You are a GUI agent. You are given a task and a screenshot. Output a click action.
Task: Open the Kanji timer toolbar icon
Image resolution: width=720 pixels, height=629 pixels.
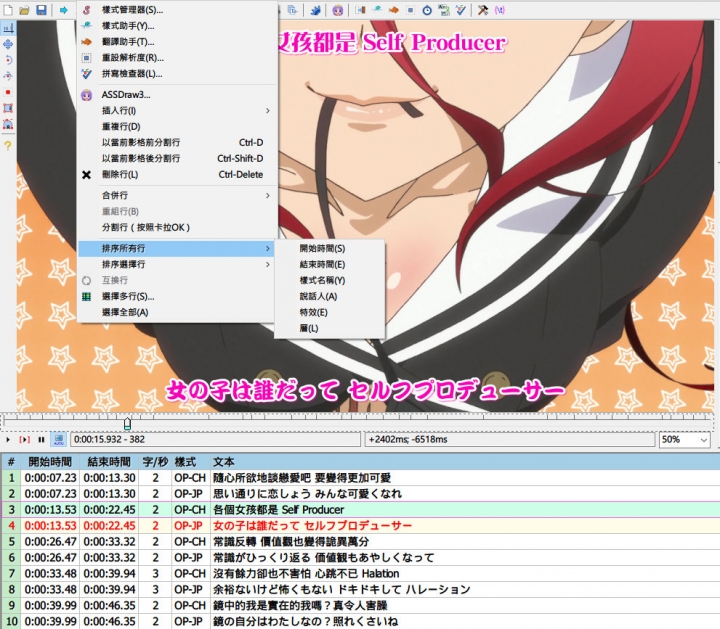pos(444,10)
